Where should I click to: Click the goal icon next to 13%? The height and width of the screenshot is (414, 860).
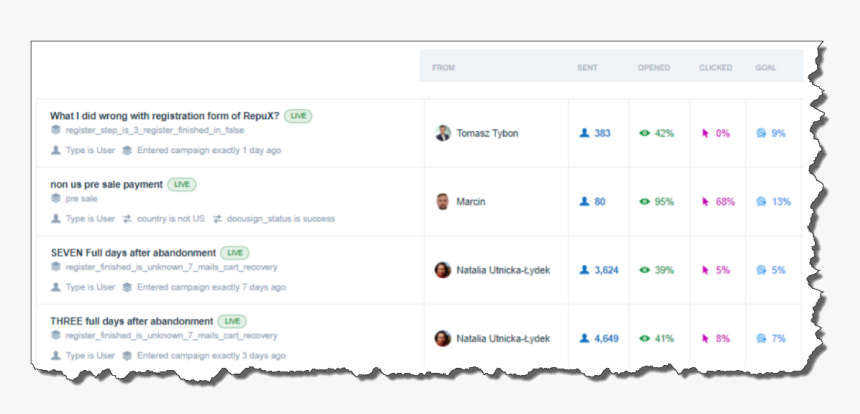pos(762,201)
